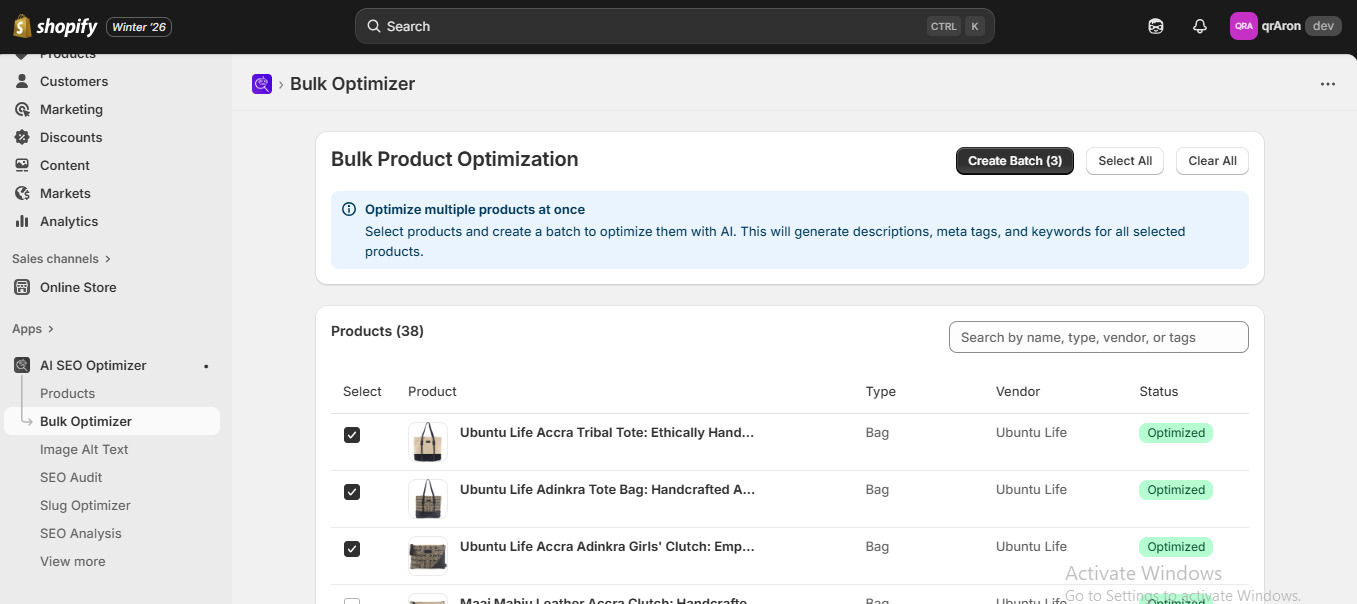This screenshot has height=604, width=1357.
Task: Click the purple app icon in the breadcrumb
Action: tap(262, 84)
